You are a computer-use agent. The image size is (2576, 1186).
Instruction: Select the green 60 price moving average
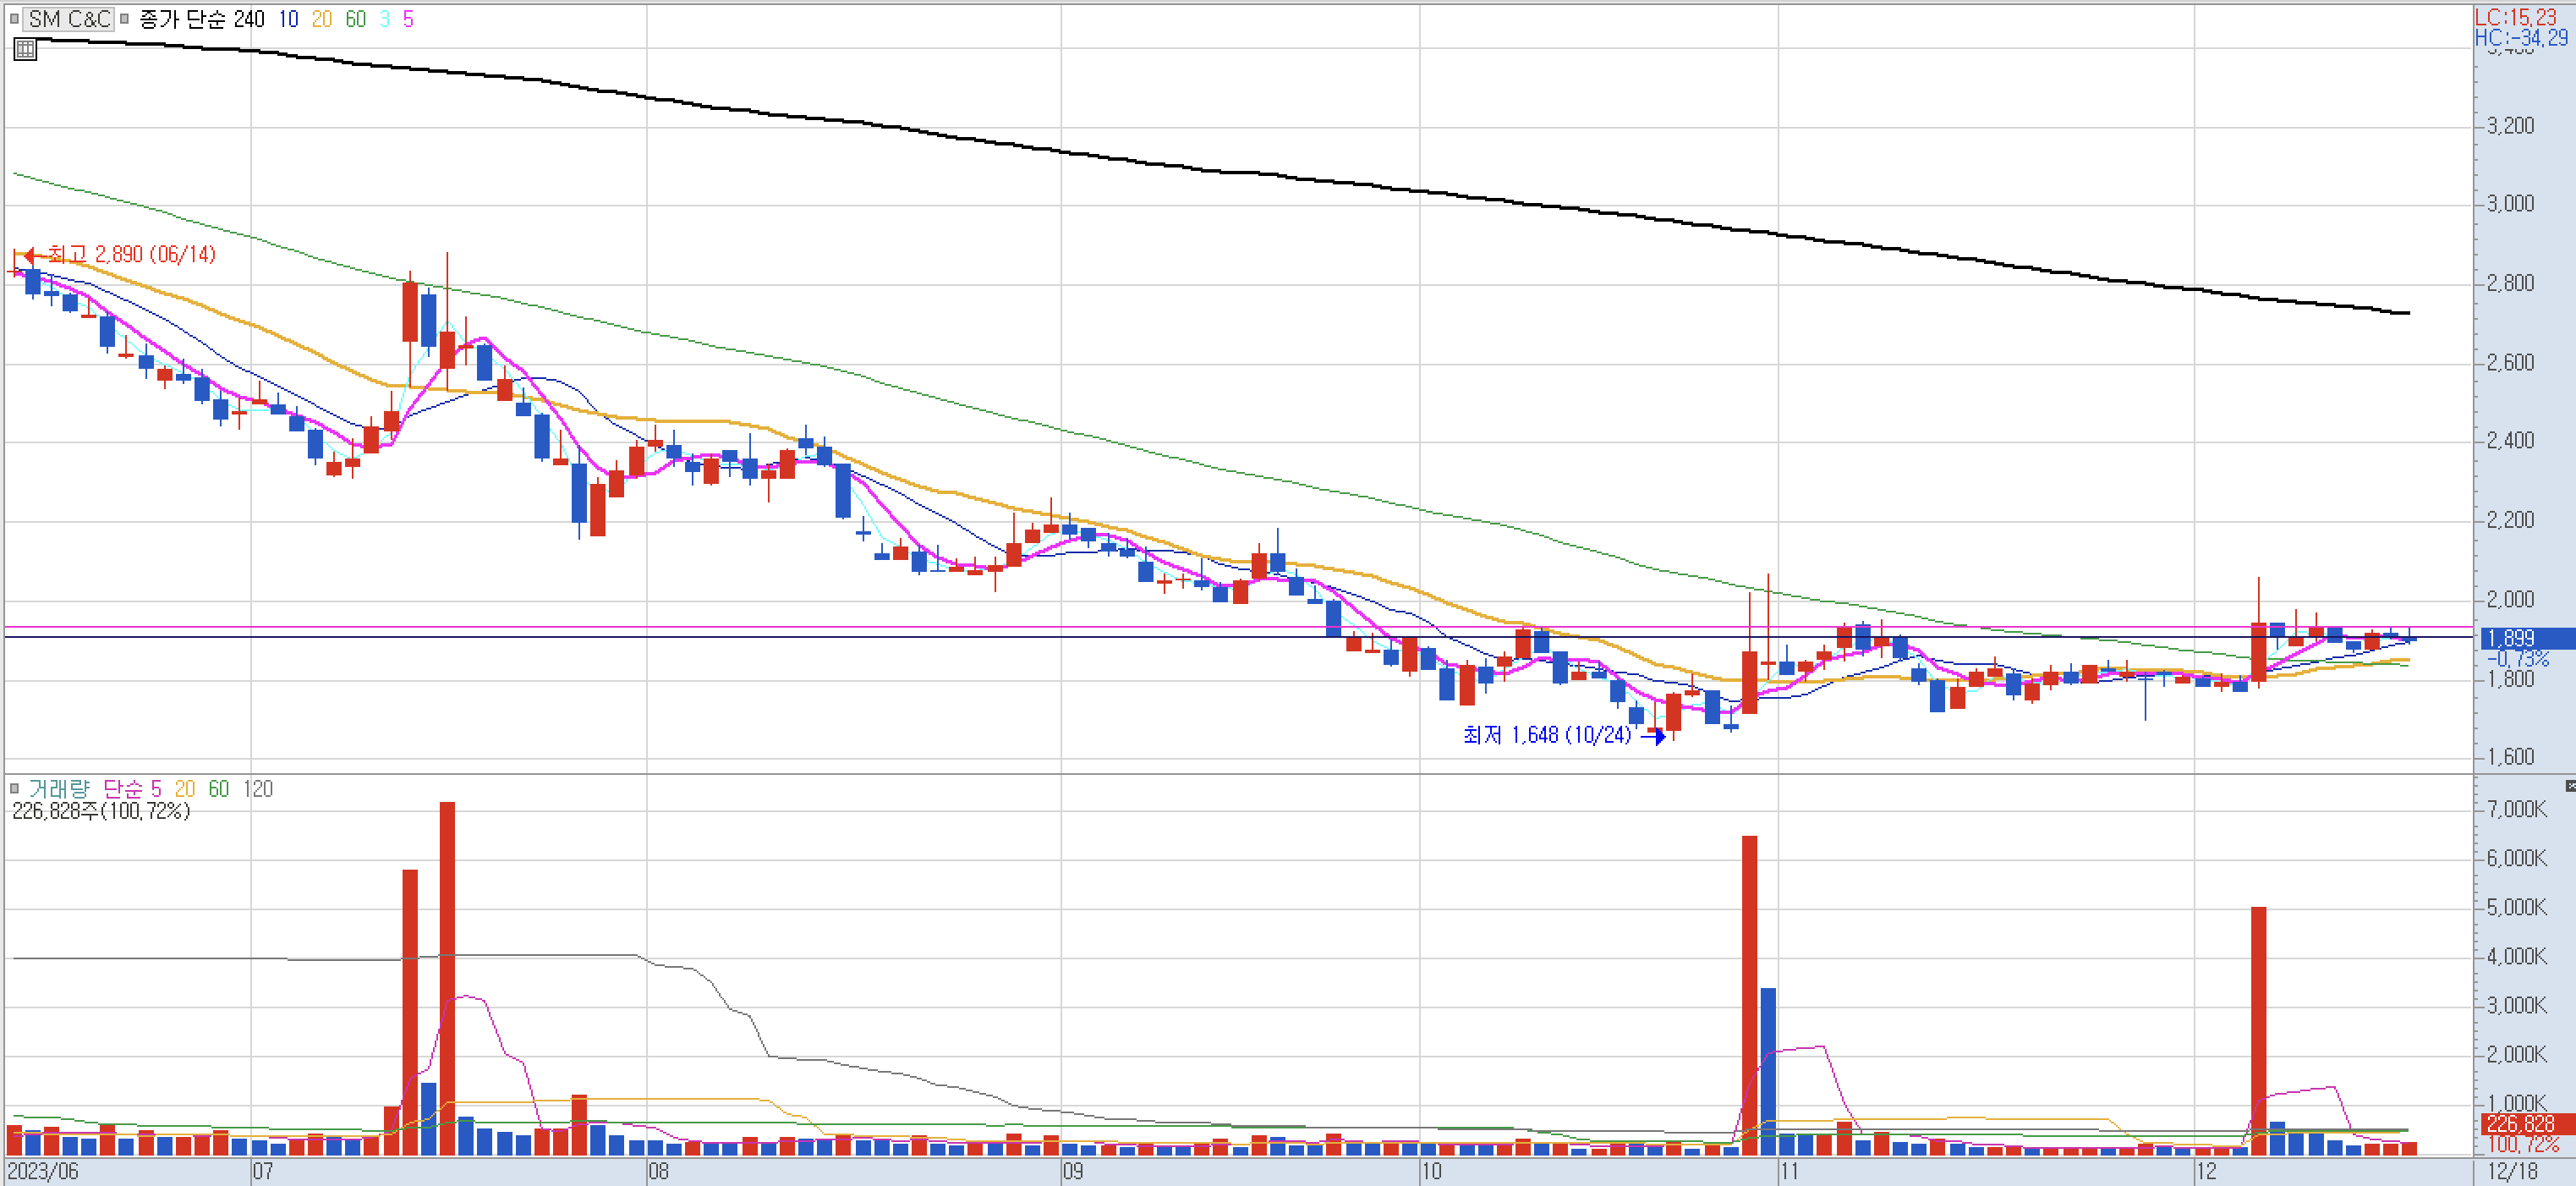tap(355, 19)
